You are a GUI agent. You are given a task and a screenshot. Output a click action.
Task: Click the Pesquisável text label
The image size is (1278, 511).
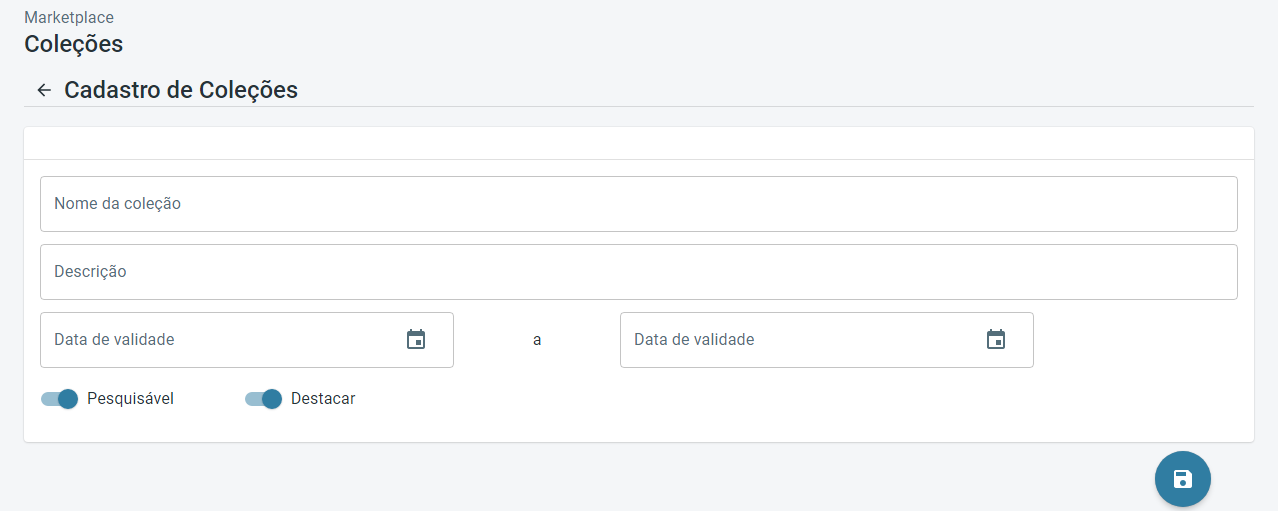pyautogui.click(x=131, y=399)
